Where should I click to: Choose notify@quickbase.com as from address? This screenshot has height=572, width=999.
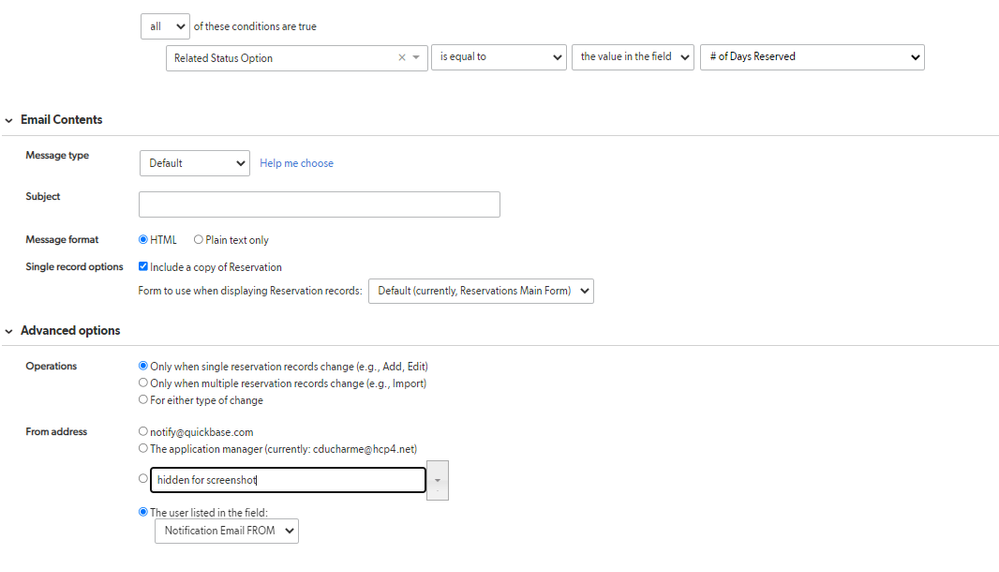[143, 431]
